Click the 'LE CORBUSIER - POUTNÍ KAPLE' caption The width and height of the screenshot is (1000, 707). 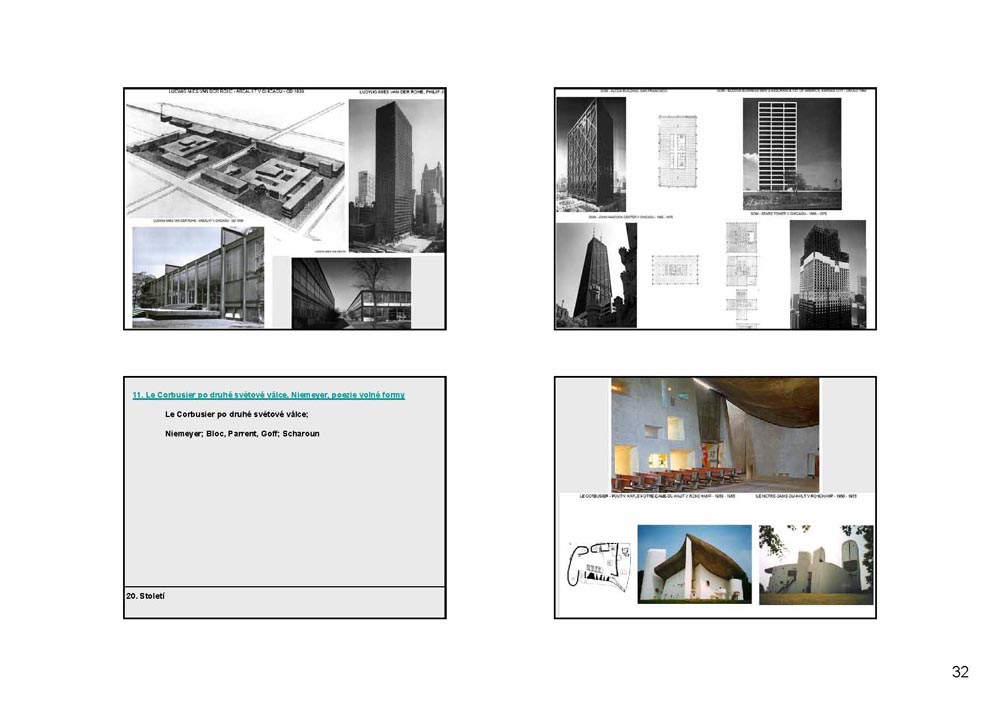(658, 496)
